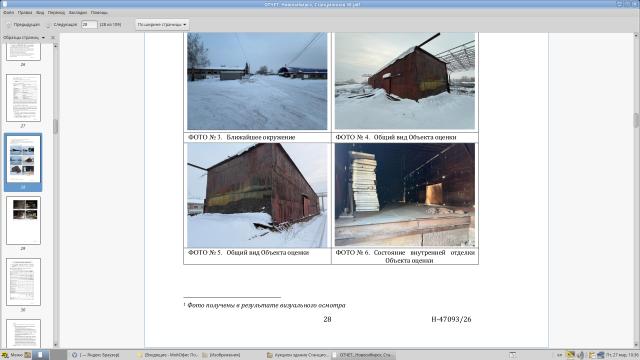Click the page number 28 in footer

pyautogui.click(x=327, y=319)
